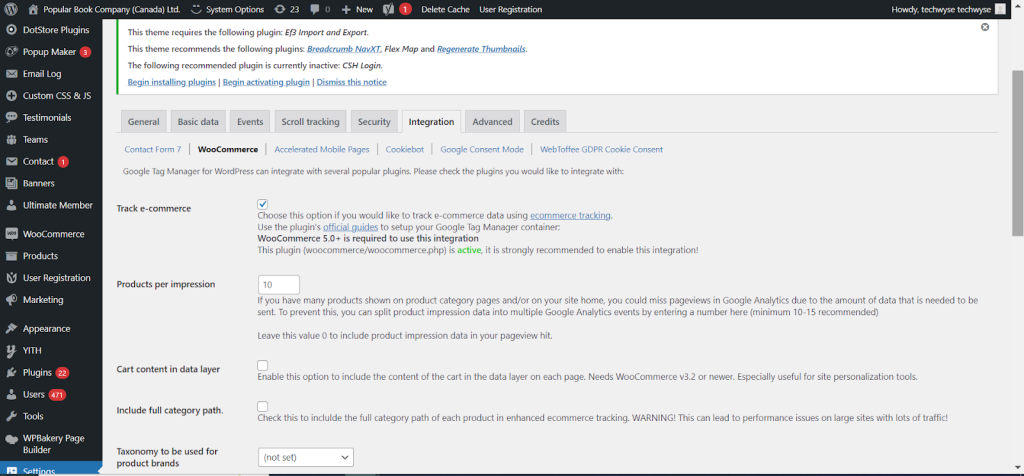Open Appearance in the sidebar menu

(46, 328)
